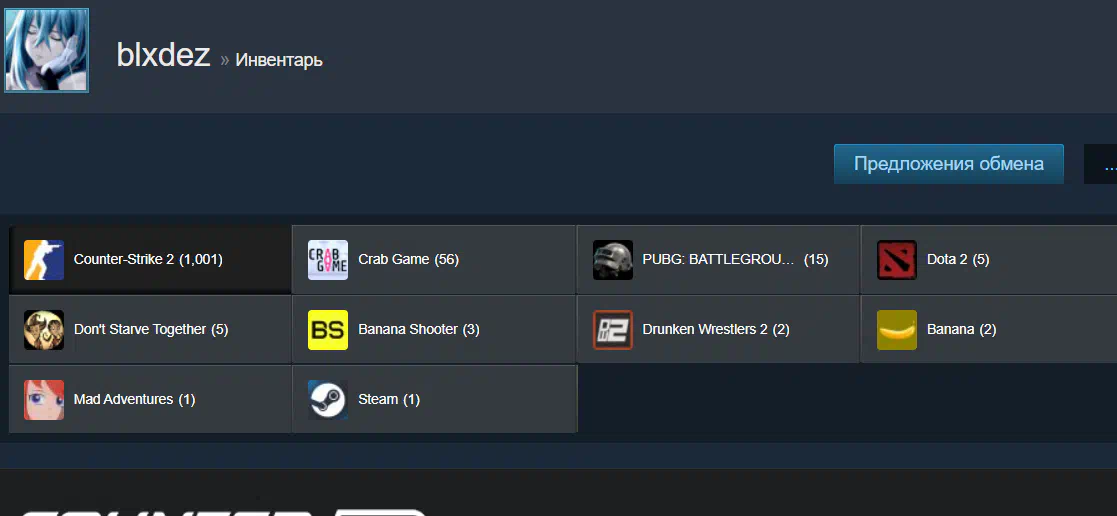1117x516 pixels.
Task: Open the Crab Game (56) inventory tab
Action: (434, 259)
